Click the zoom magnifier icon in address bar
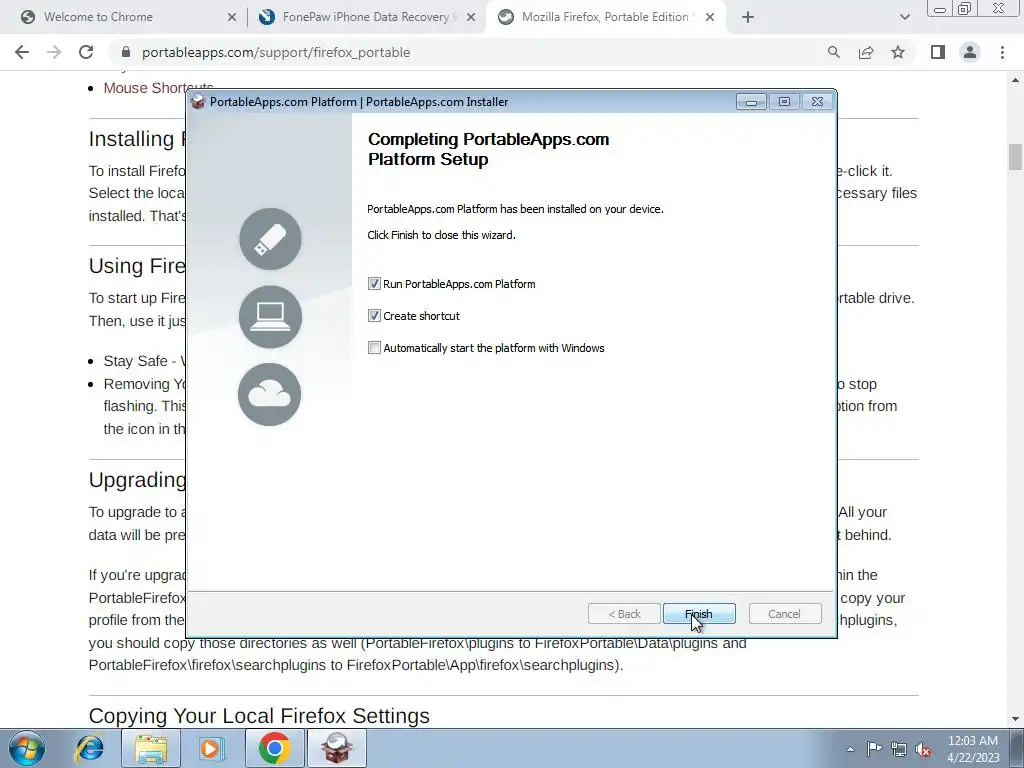The width and height of the screenshot is (1024, 768). pos(833,52)
